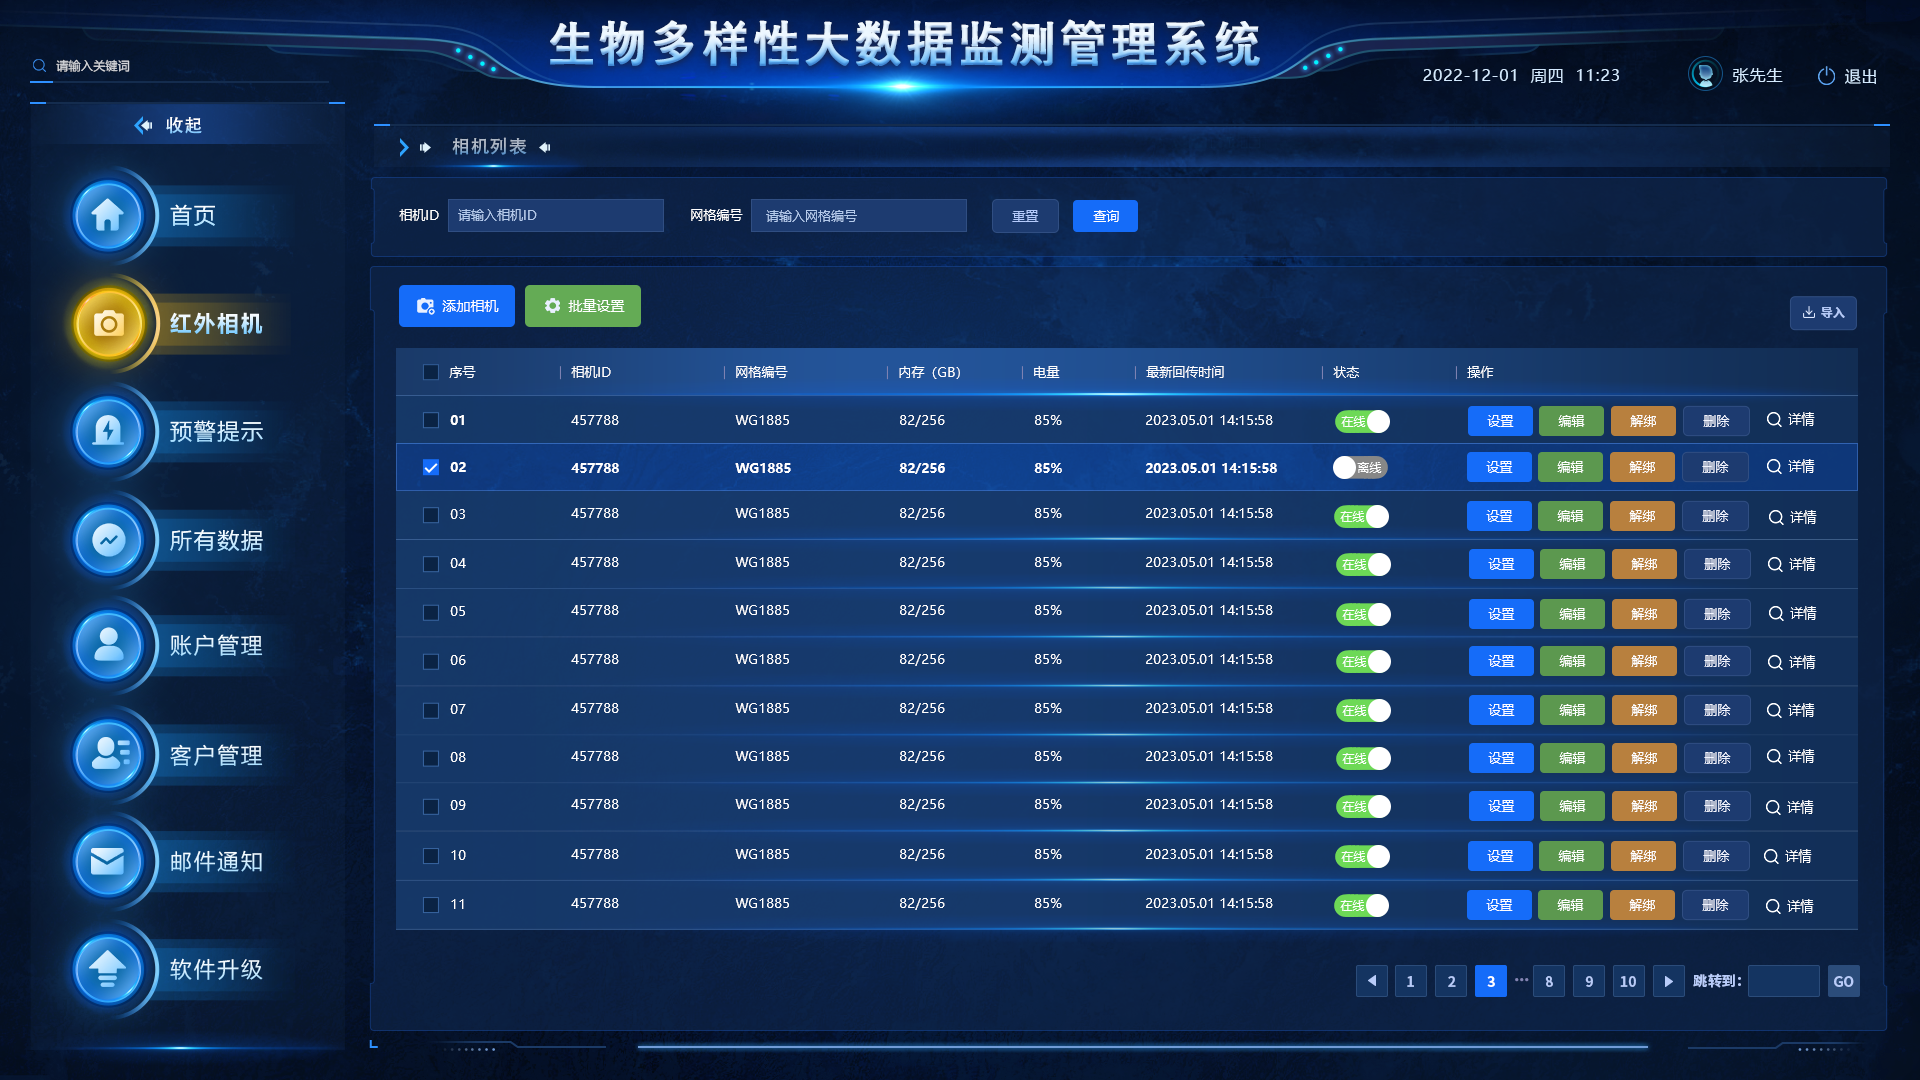Click the warning alert bell icon

coord(108,431)
